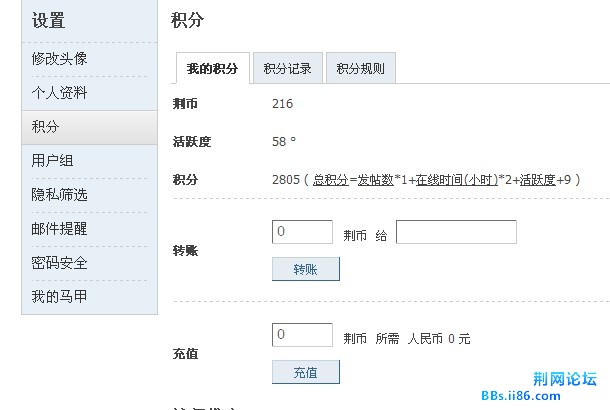Open 隐私筛选 from the sidebar
The height and width of the screenshot is (410, 610).
pos(59,194)
